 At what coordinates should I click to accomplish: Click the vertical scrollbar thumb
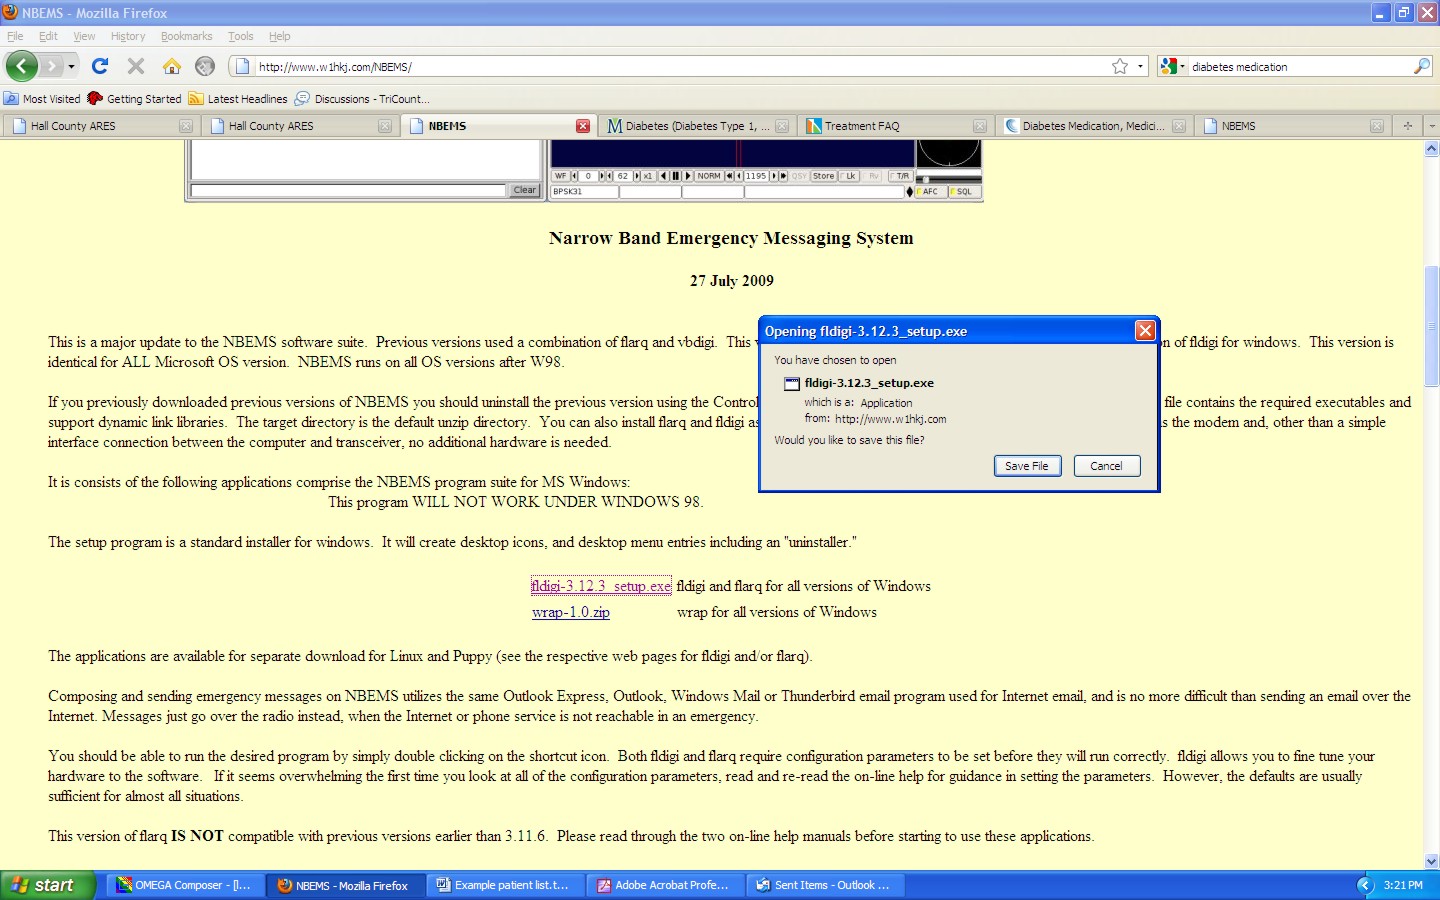point(1431,326)
